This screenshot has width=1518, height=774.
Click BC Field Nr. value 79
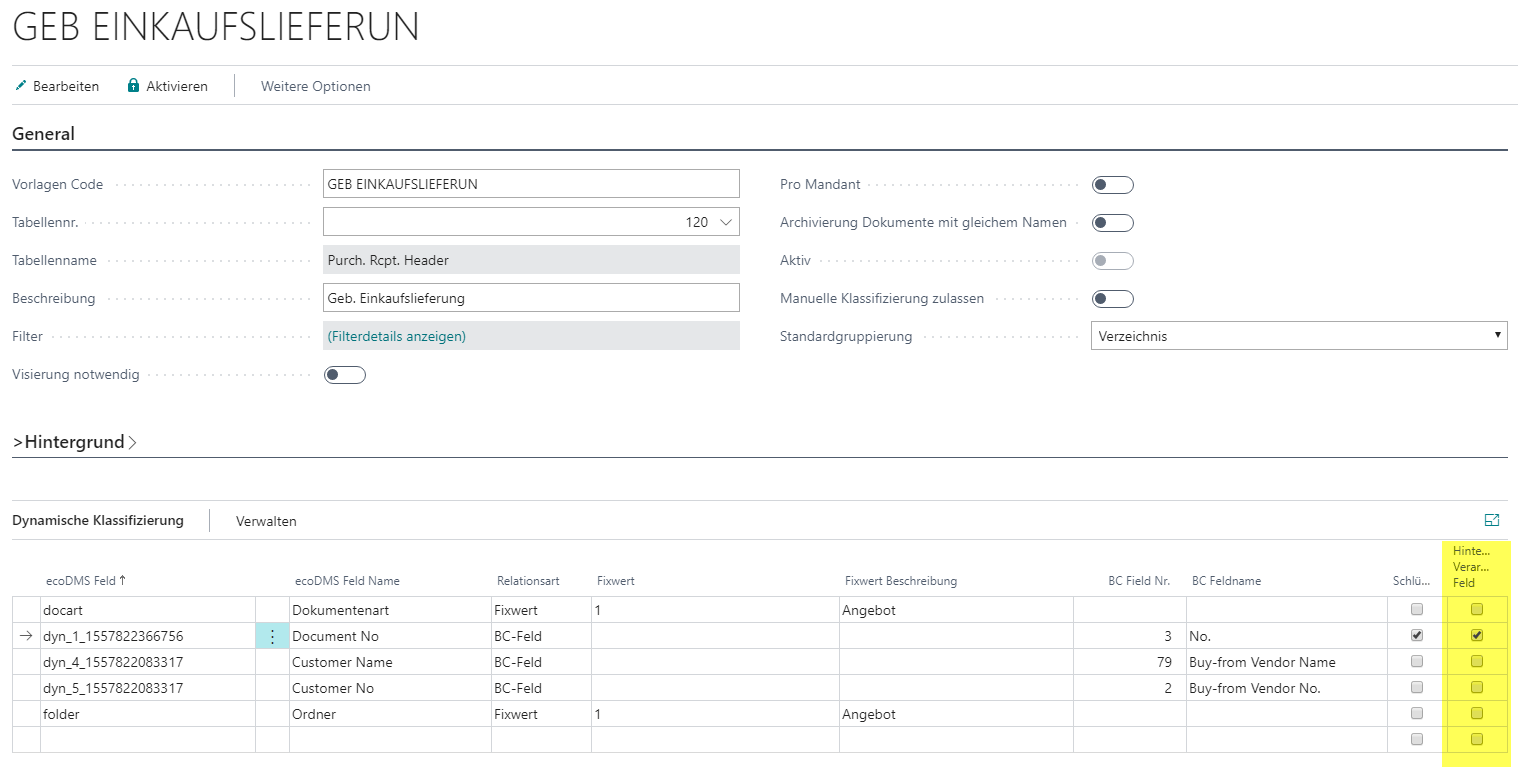coord(1130,662)
